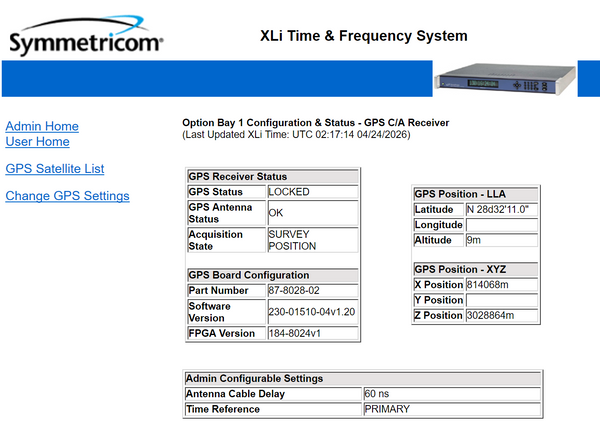Click the Part Number field 87-8028-02

click(x=311, y=291)
